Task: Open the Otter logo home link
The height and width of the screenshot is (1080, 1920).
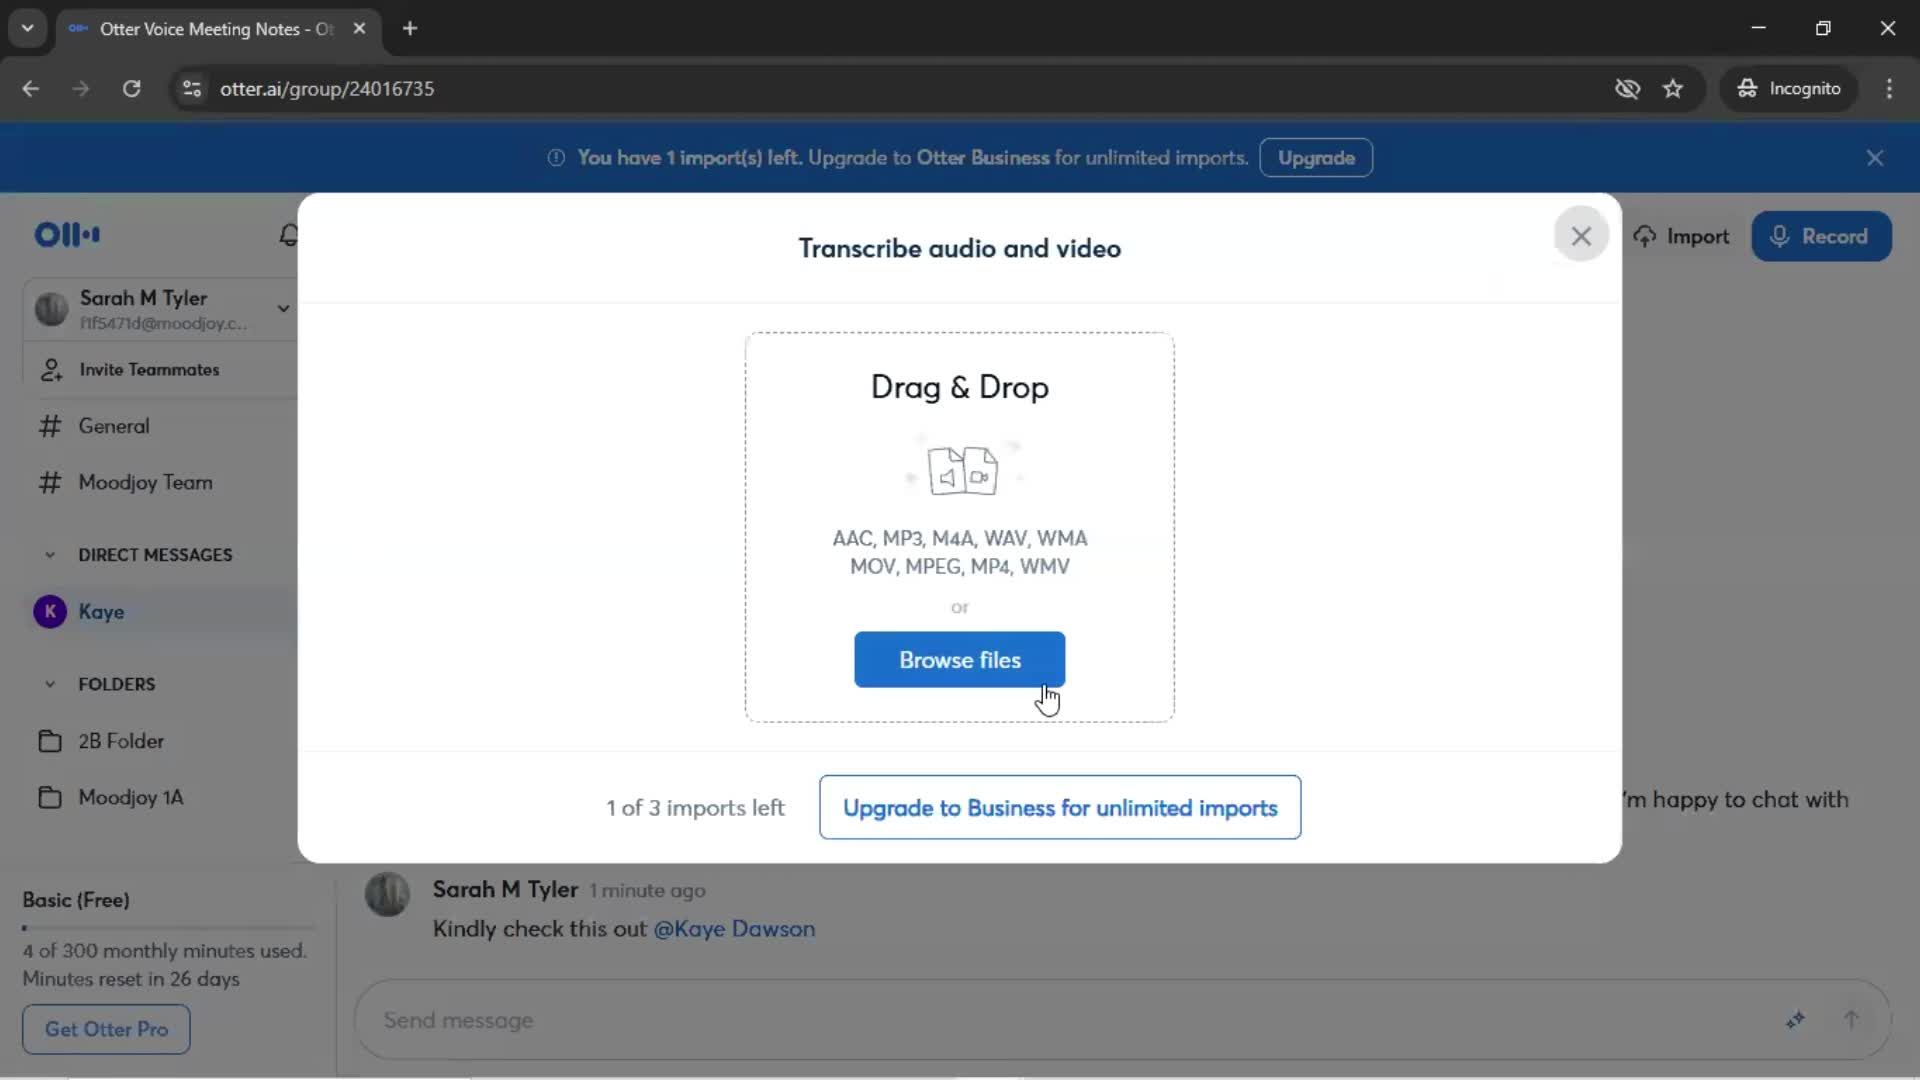Action: pos(67,235)
